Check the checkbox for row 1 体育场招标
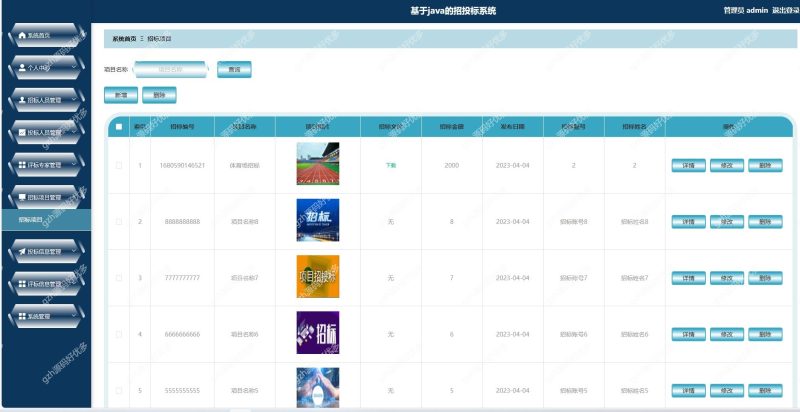The image size is (800, 412). [119, 165]
